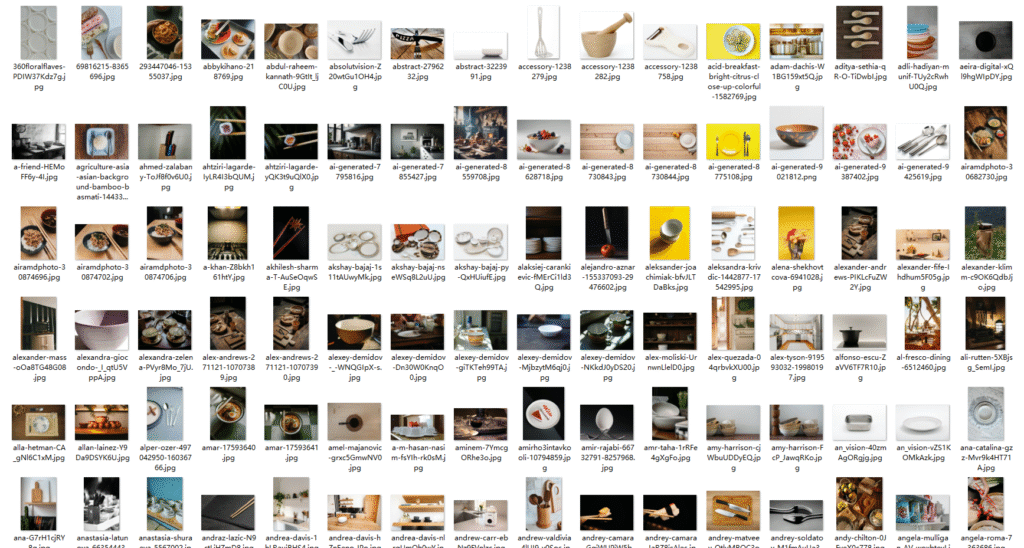Select the stacked bowls adli-hadiyan-munif thumbnail
Image resolution: width=1024 pixels, height=548 pixels.
tap(923, 33)
